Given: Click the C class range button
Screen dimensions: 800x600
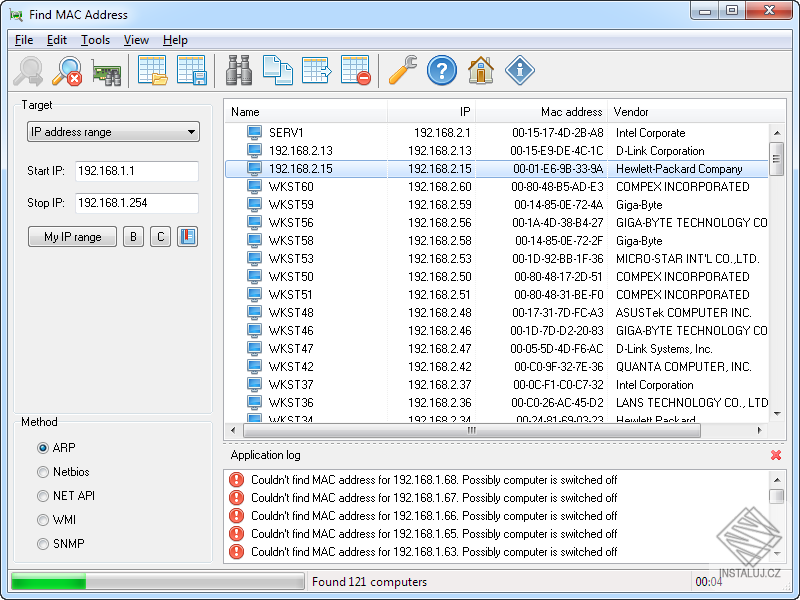Looking at the screenshot, I should pos(160,237).
